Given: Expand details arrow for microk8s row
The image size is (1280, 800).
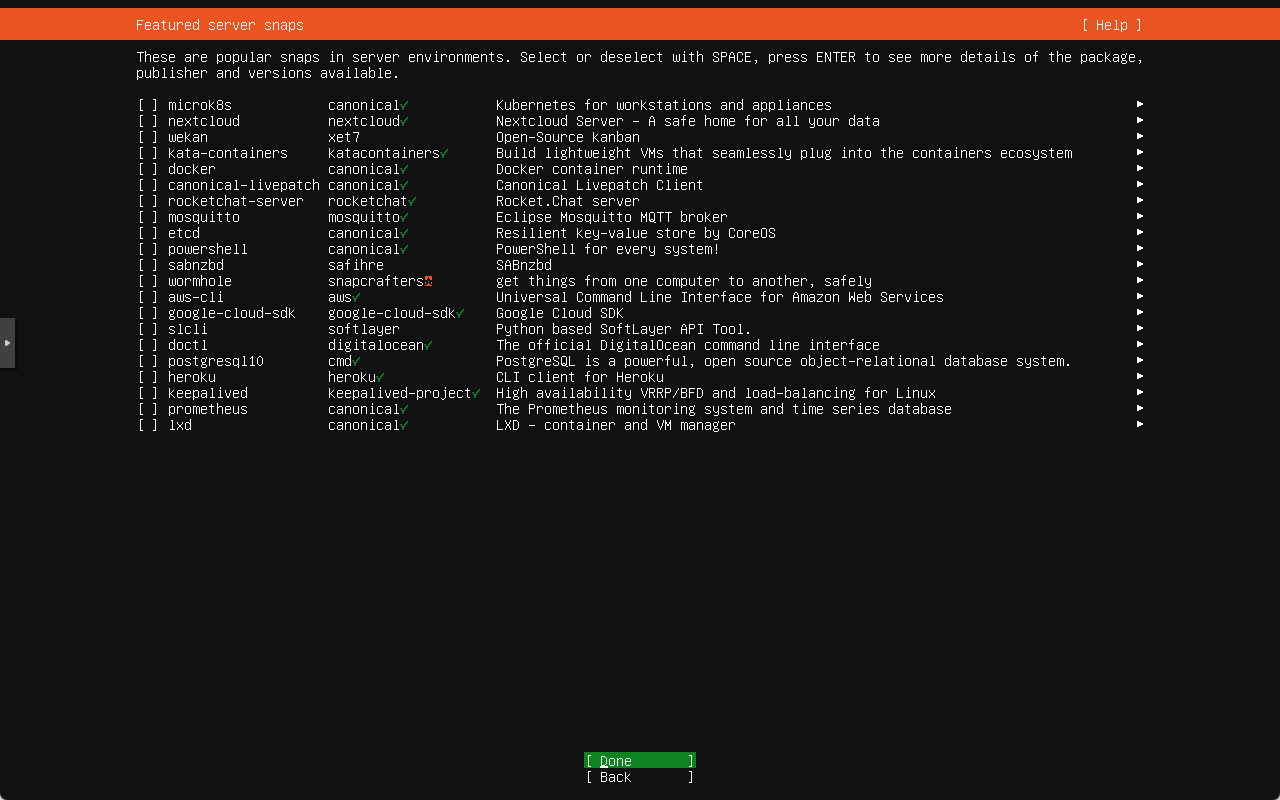Looking at the screenshot, I should click(1140, 104).
